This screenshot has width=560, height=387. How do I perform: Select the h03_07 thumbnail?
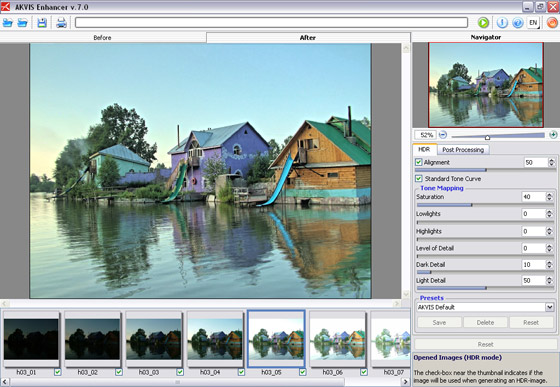click(390, 339)
